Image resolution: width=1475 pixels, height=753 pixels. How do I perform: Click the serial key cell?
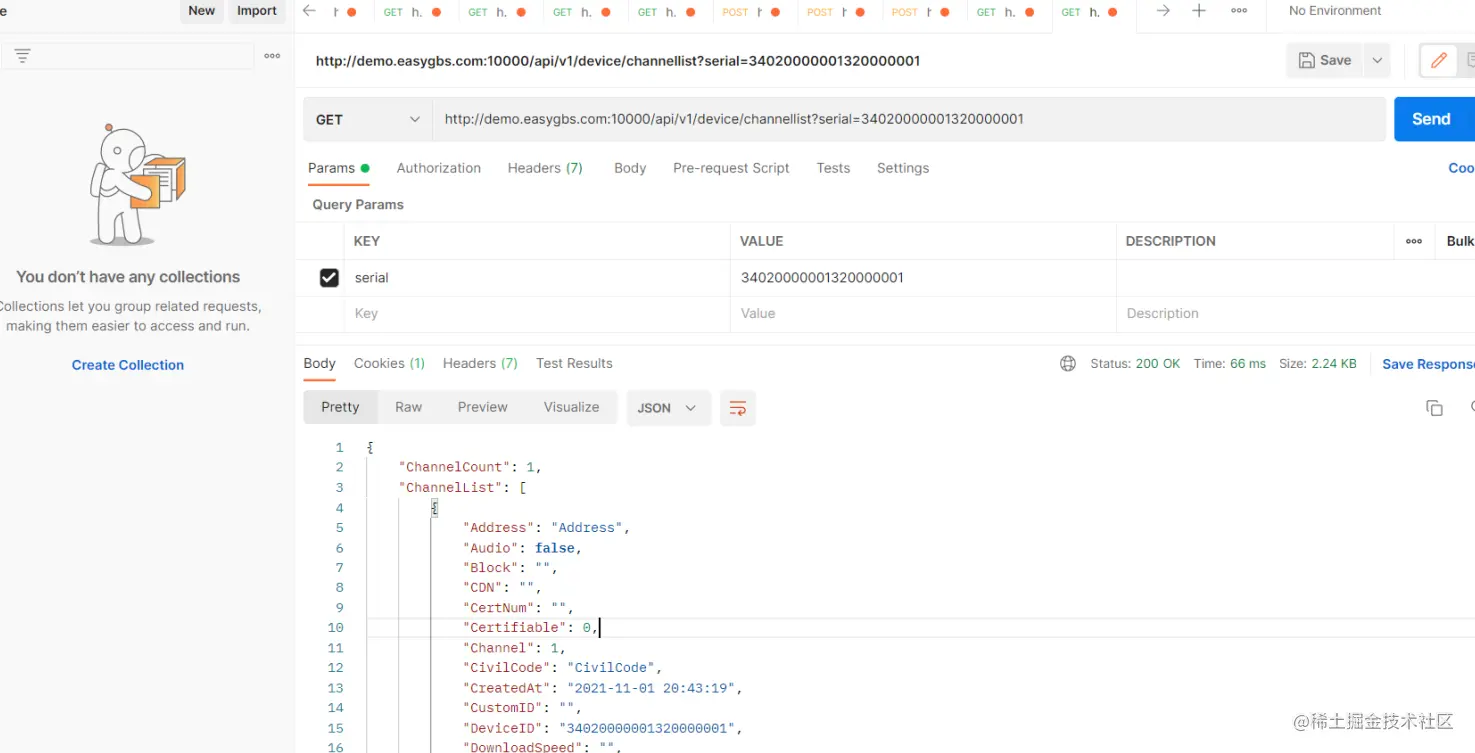click(537, 278)
